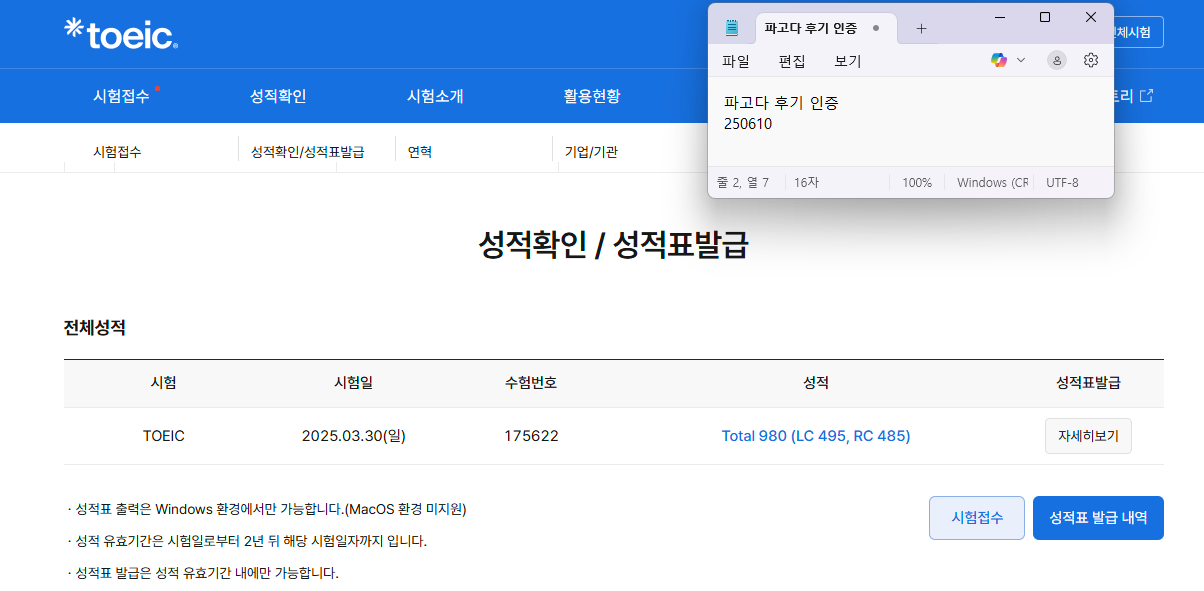The height and width of the screenshot is (591, 1204).
Task: Open the 파일 menu in Notepad
Action: 736,61
